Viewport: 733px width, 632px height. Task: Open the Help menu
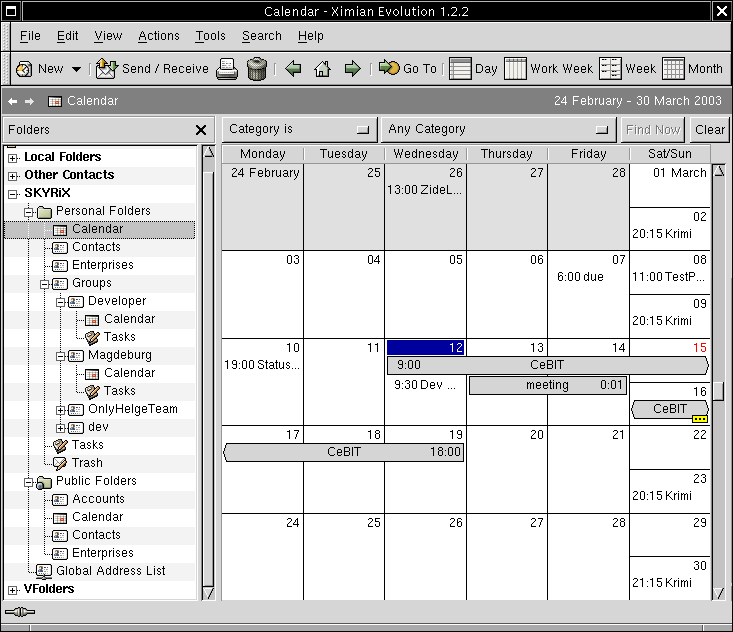point(310,36)
